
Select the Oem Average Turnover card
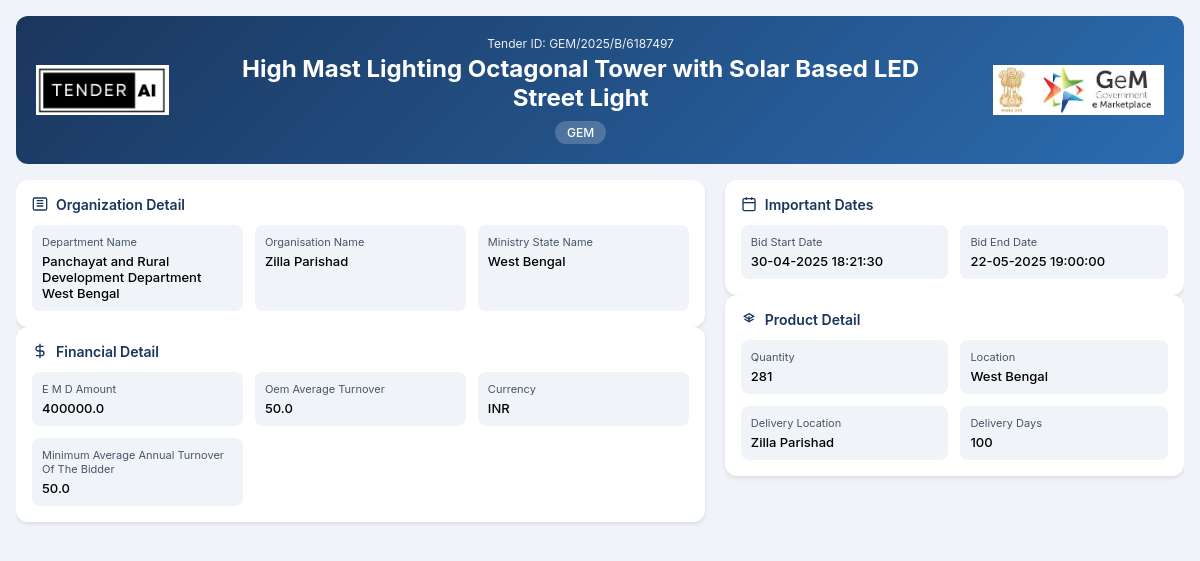coord(360,399)
